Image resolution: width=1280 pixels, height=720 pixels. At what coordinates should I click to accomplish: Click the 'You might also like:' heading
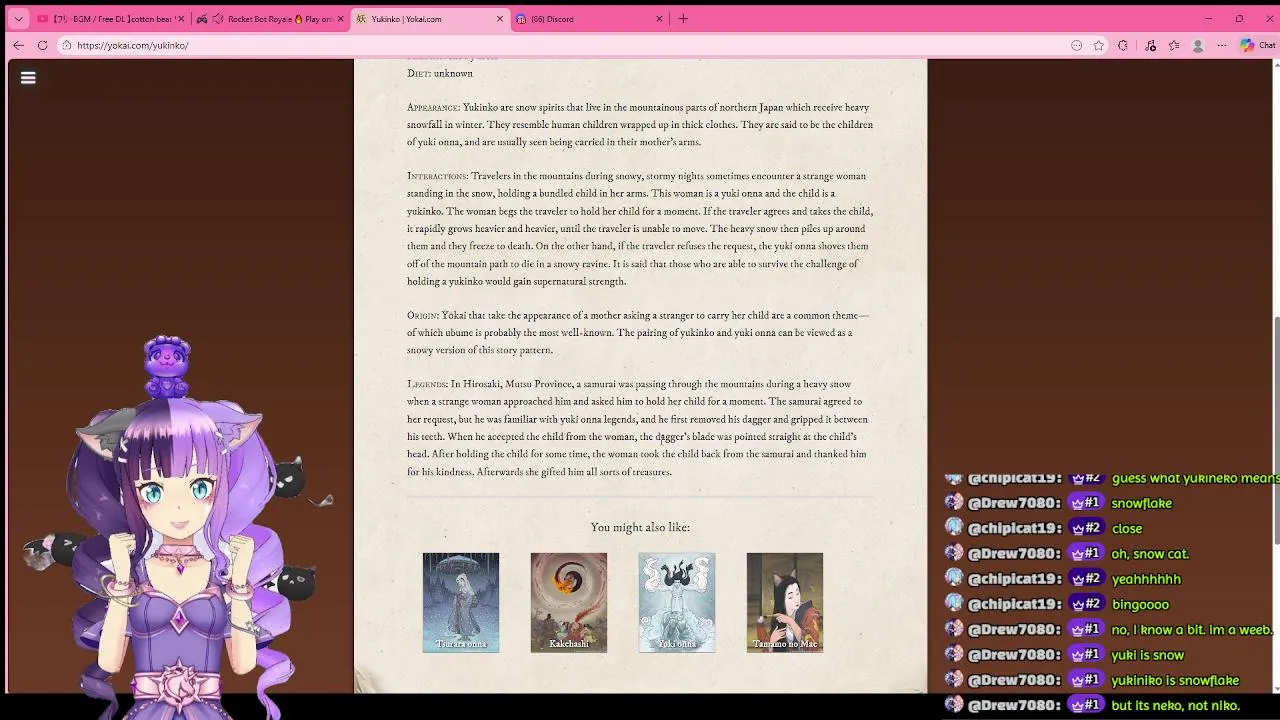tap(640, 527)
